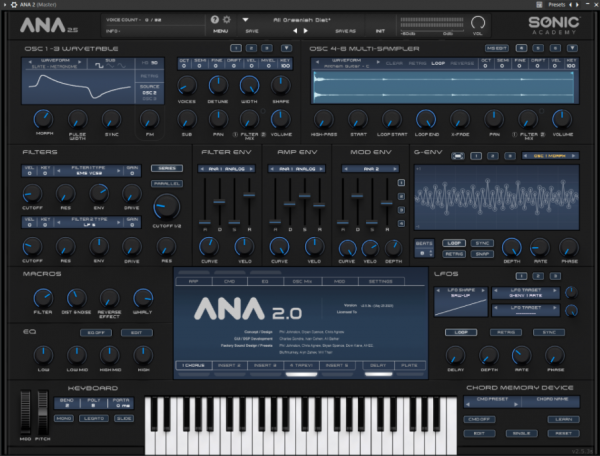
Task: Adjust the Detune knob
Action: pos(218,85)
